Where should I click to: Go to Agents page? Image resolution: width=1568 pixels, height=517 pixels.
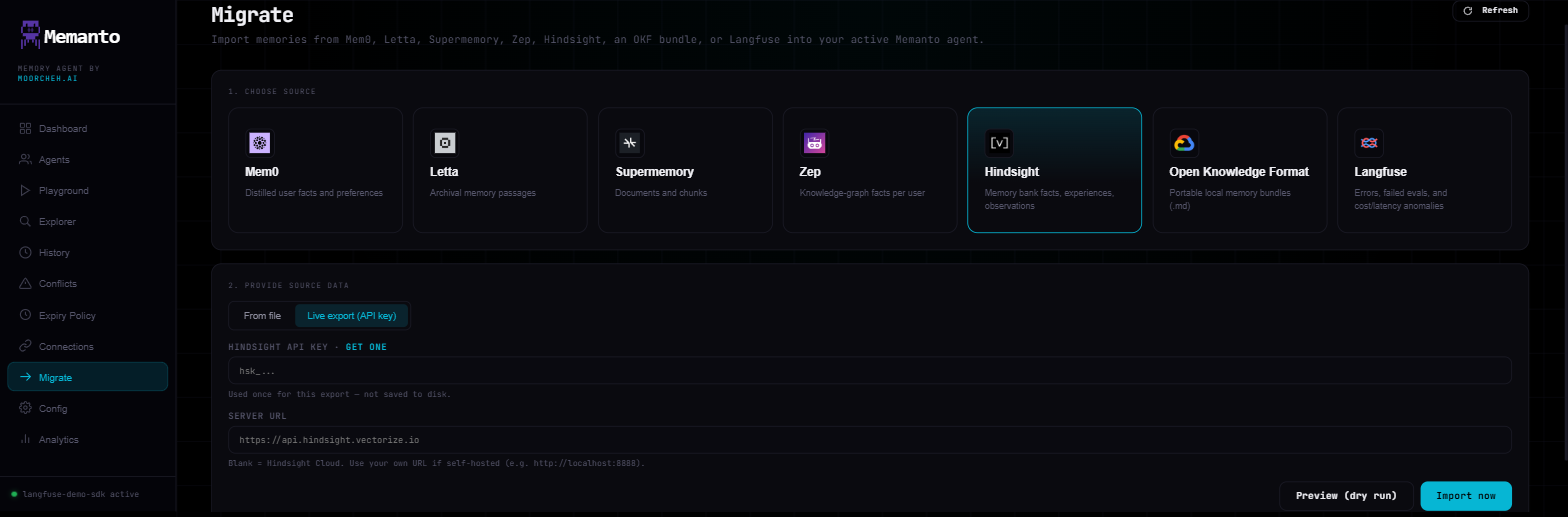87,160
